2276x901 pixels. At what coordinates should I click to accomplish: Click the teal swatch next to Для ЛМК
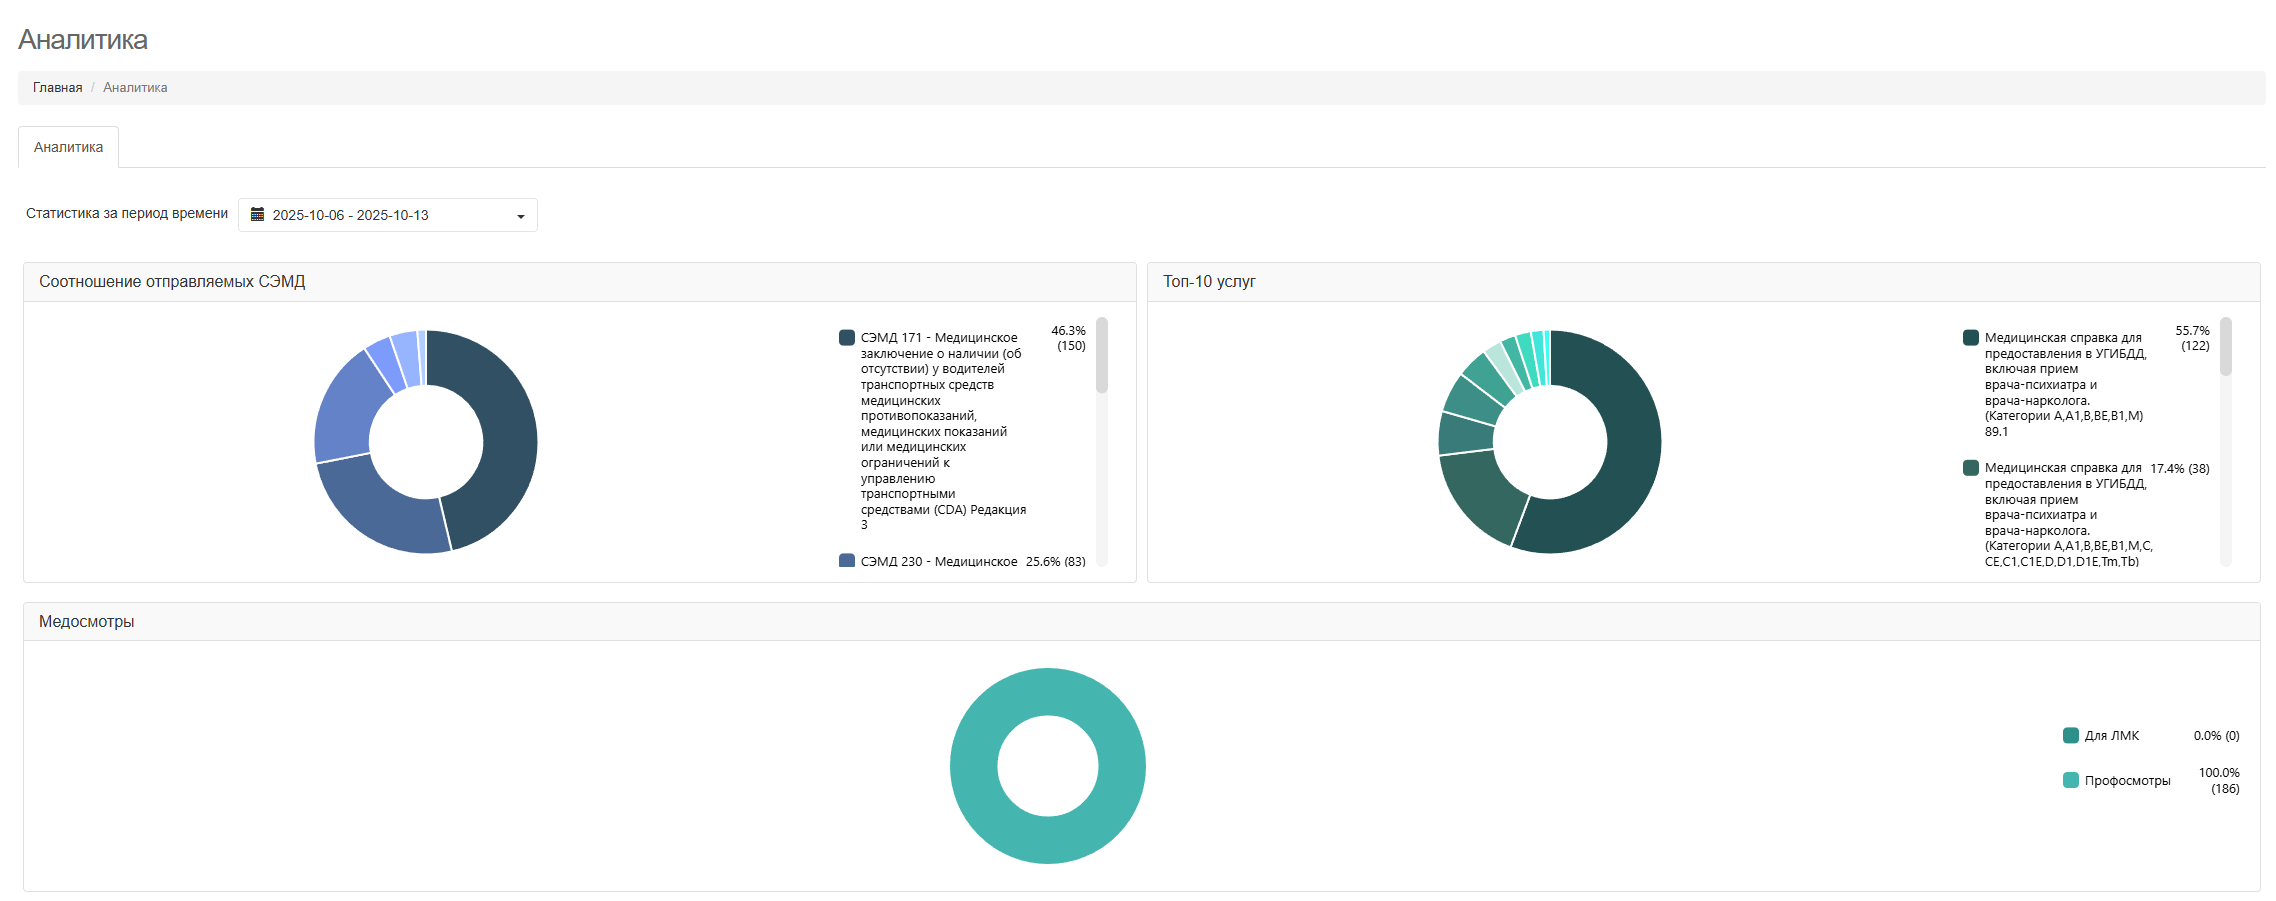click(2071, 736)
